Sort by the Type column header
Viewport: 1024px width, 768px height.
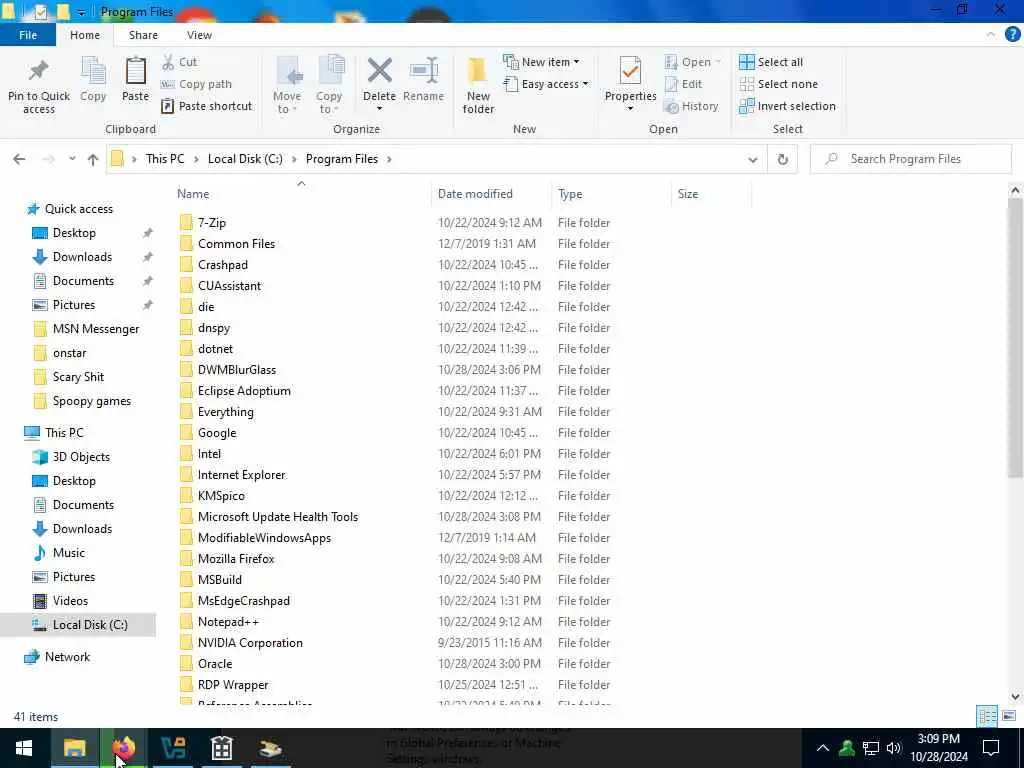coord(611,194)
